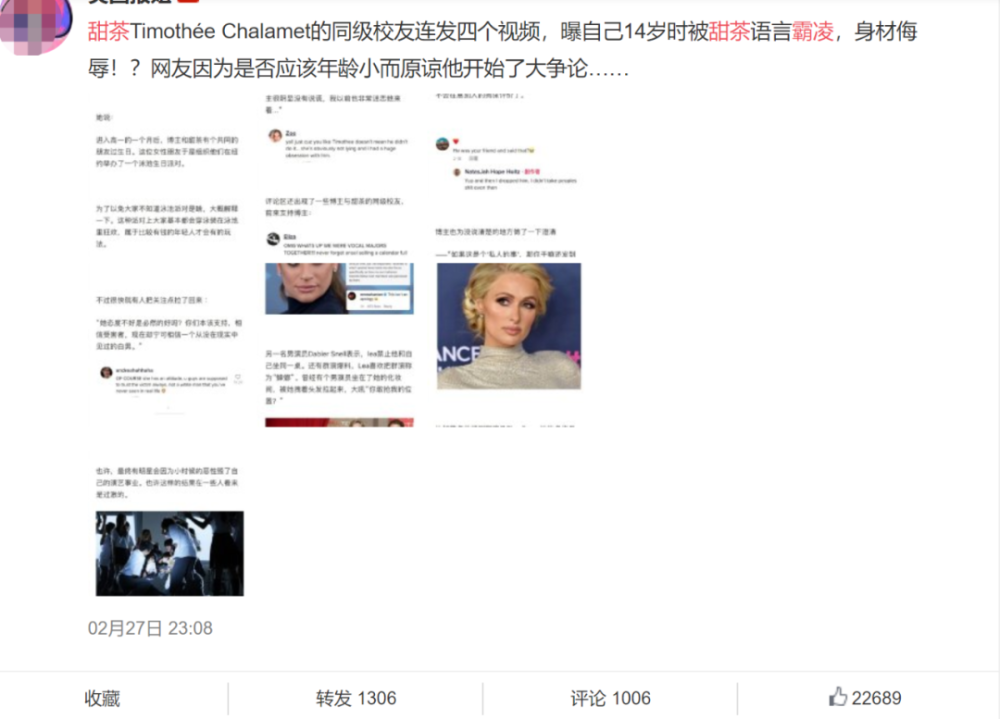Open the 霸凌 keyword link
1000x719 pixels.
click(812, 31)
